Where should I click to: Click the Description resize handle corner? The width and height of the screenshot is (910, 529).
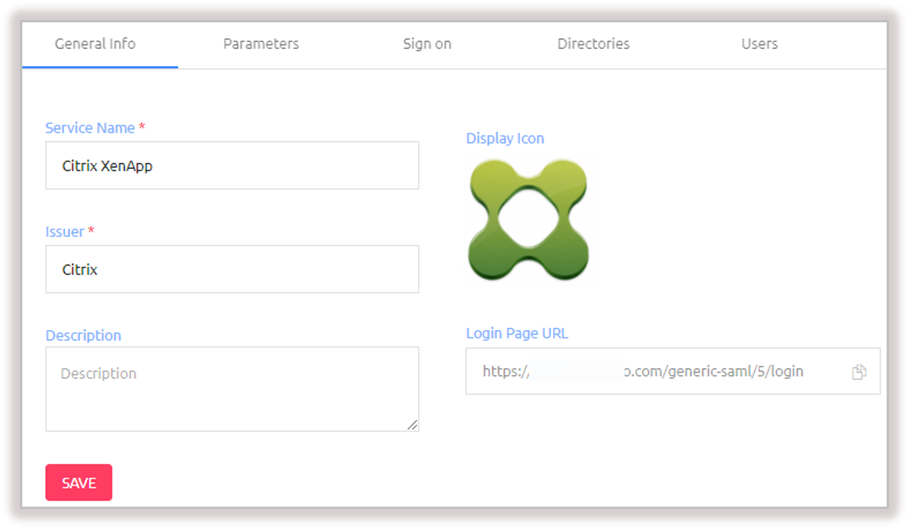(412, 425)
